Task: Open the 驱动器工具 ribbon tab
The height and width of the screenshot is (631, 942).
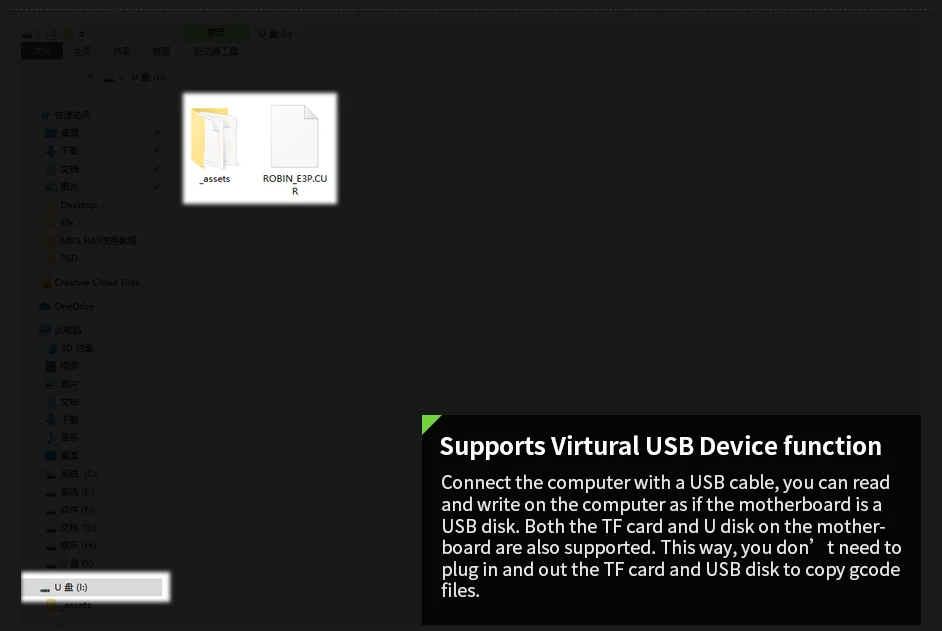Action: (216, 52)
